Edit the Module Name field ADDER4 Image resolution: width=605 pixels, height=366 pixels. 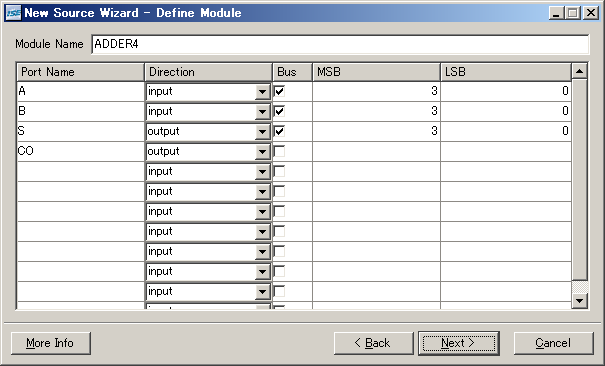pyautogui.click(x=340, y=44)
